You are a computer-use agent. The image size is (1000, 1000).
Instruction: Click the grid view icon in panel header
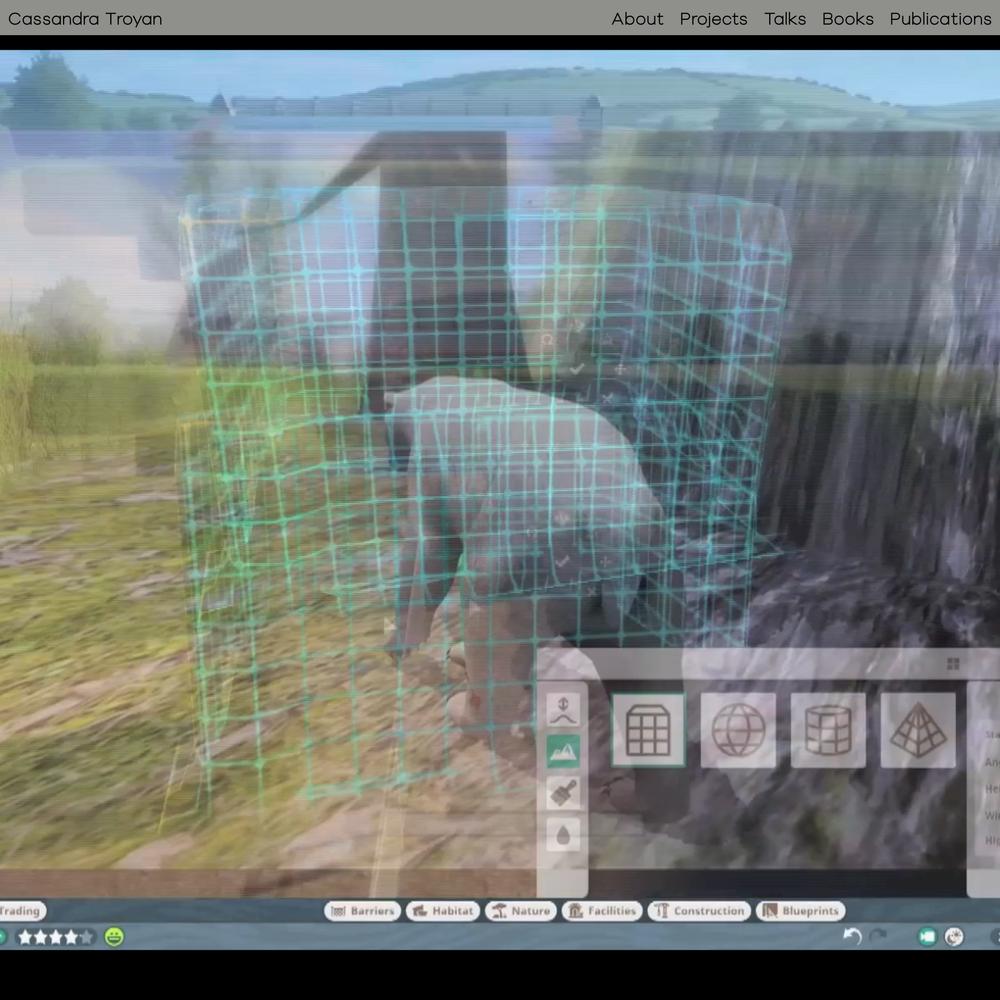953,664
